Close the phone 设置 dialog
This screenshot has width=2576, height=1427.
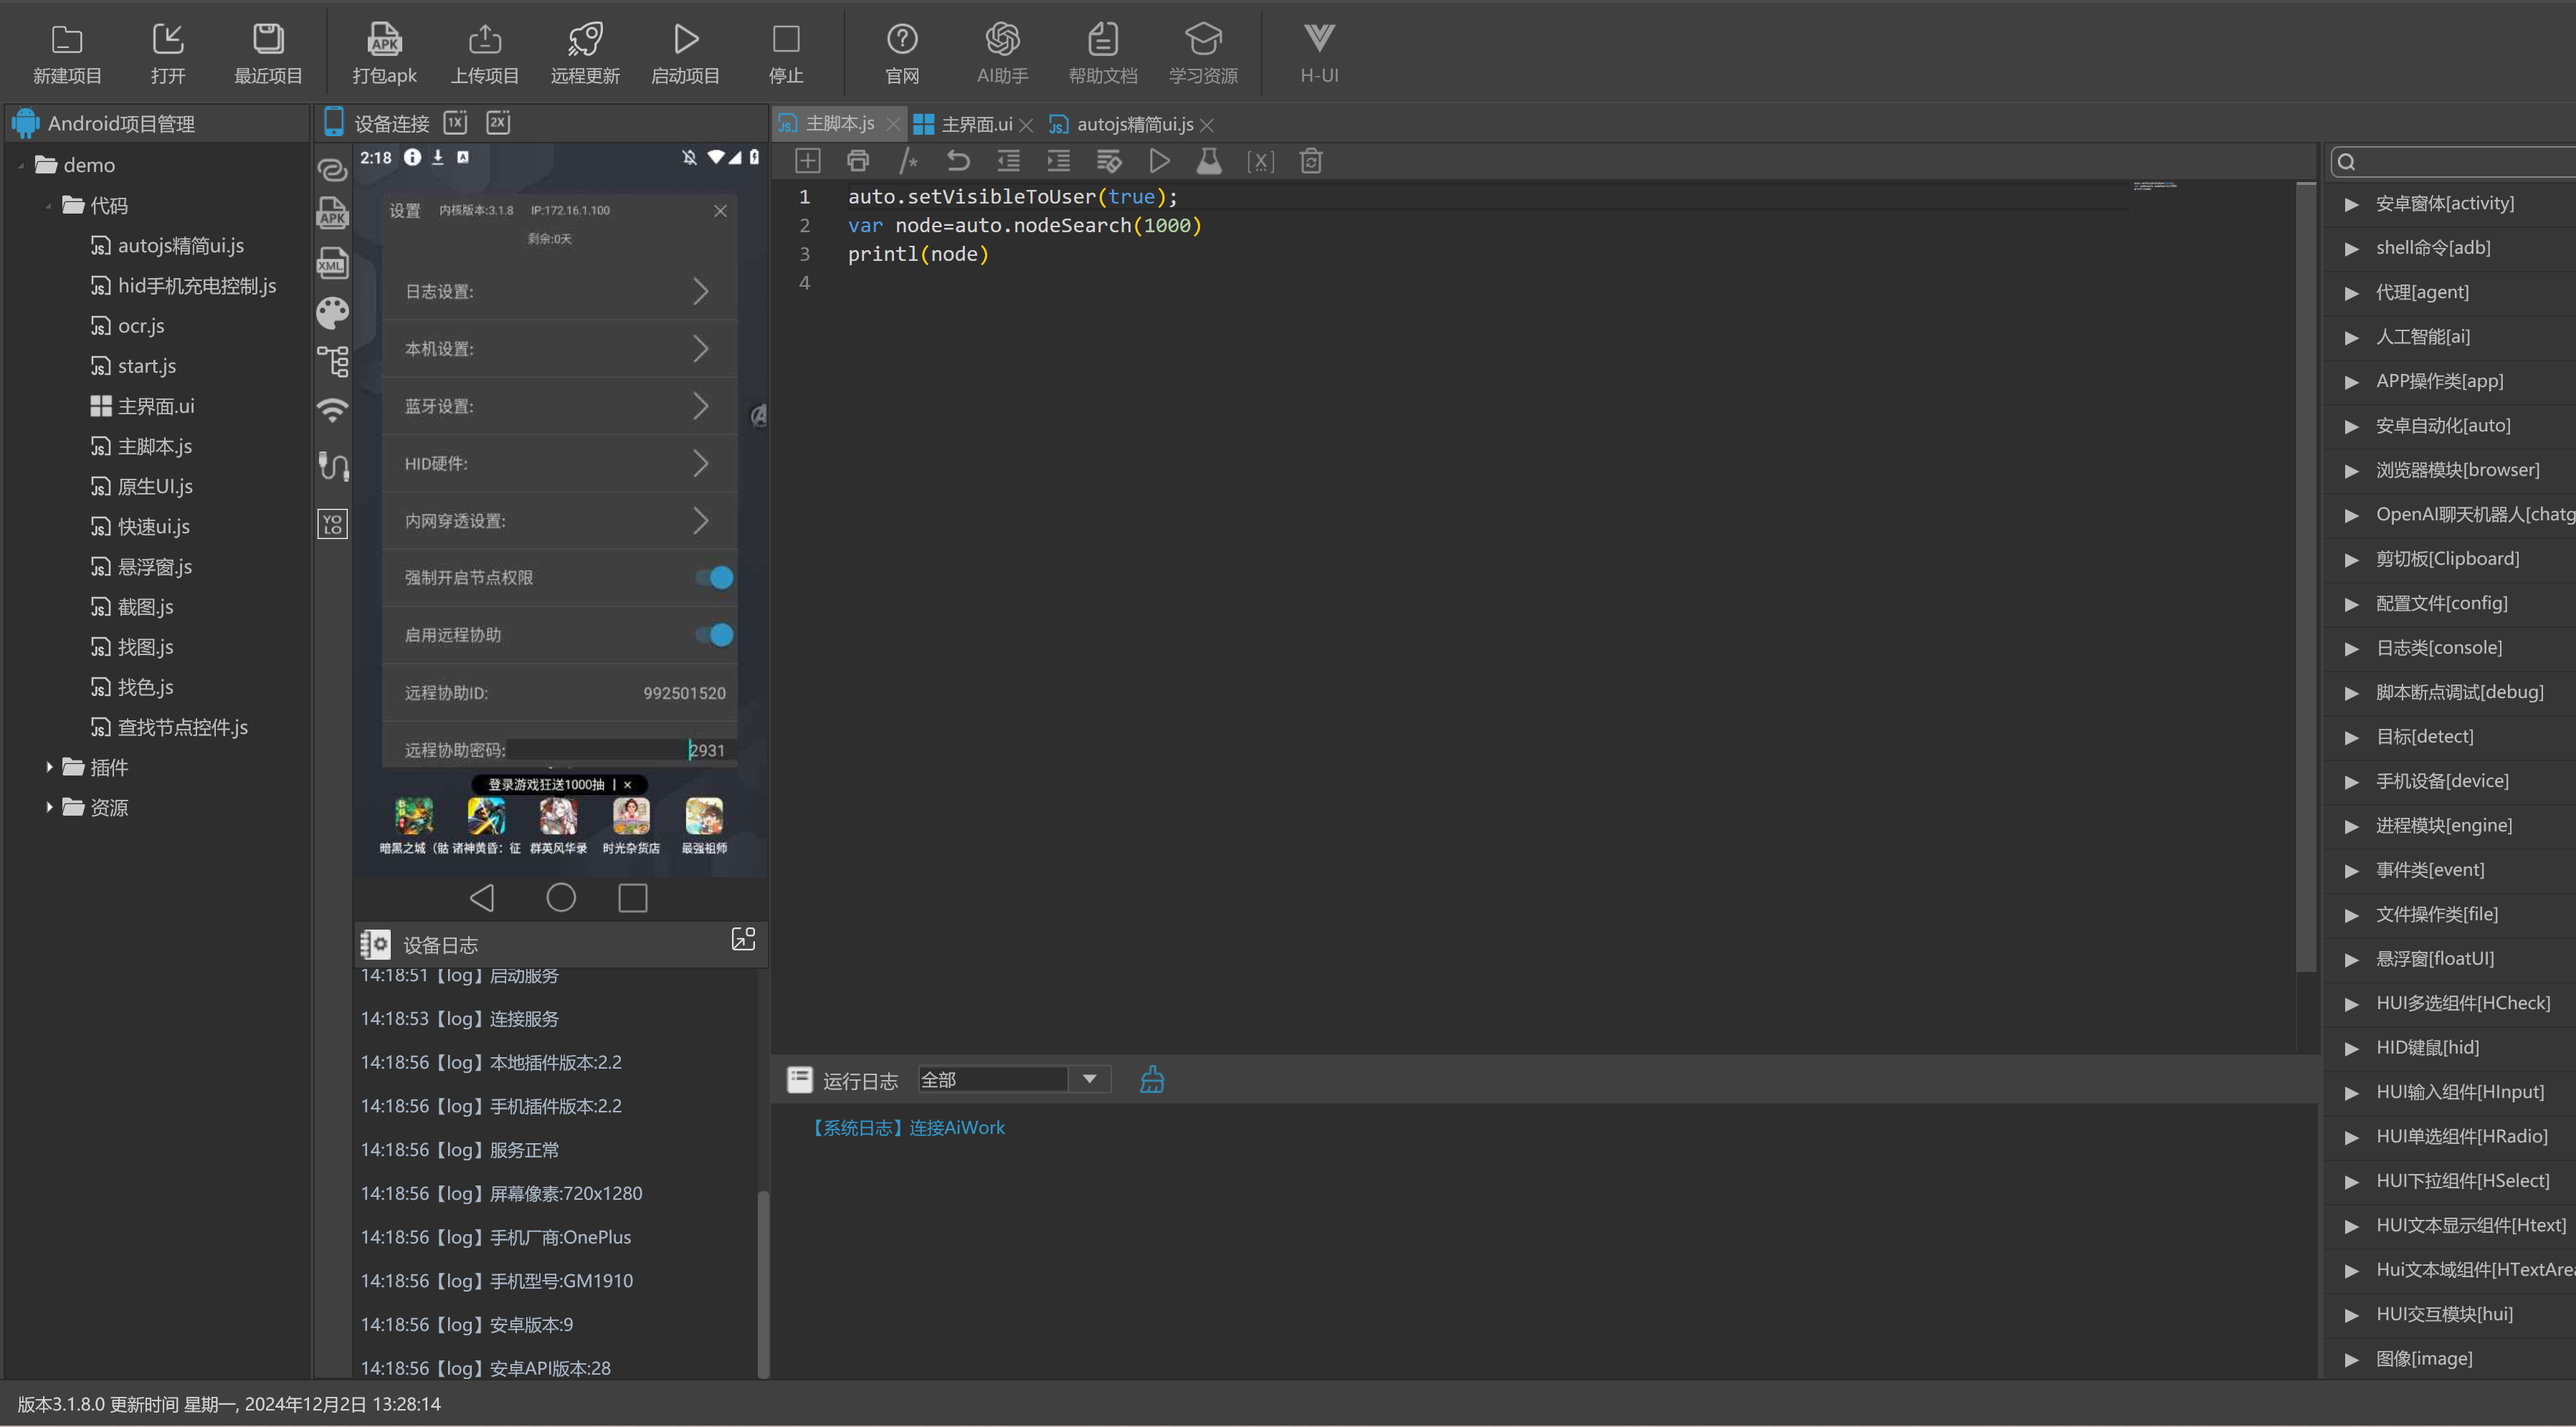point(720,211)
